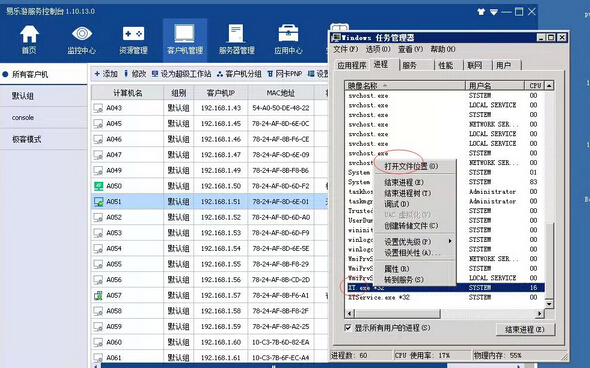Image resolution: width=590 pixels, height=368 pixels.
Task: Click the 修改 toolbar button
Action: (135, 74)
